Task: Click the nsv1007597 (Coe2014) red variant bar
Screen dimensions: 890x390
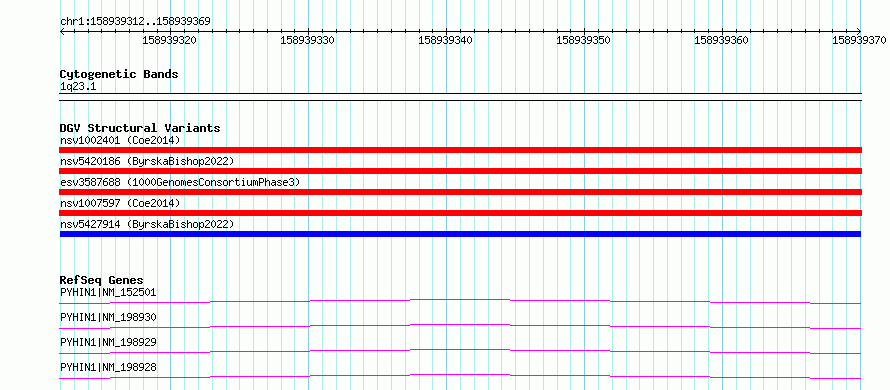Action: coord(460,213)
